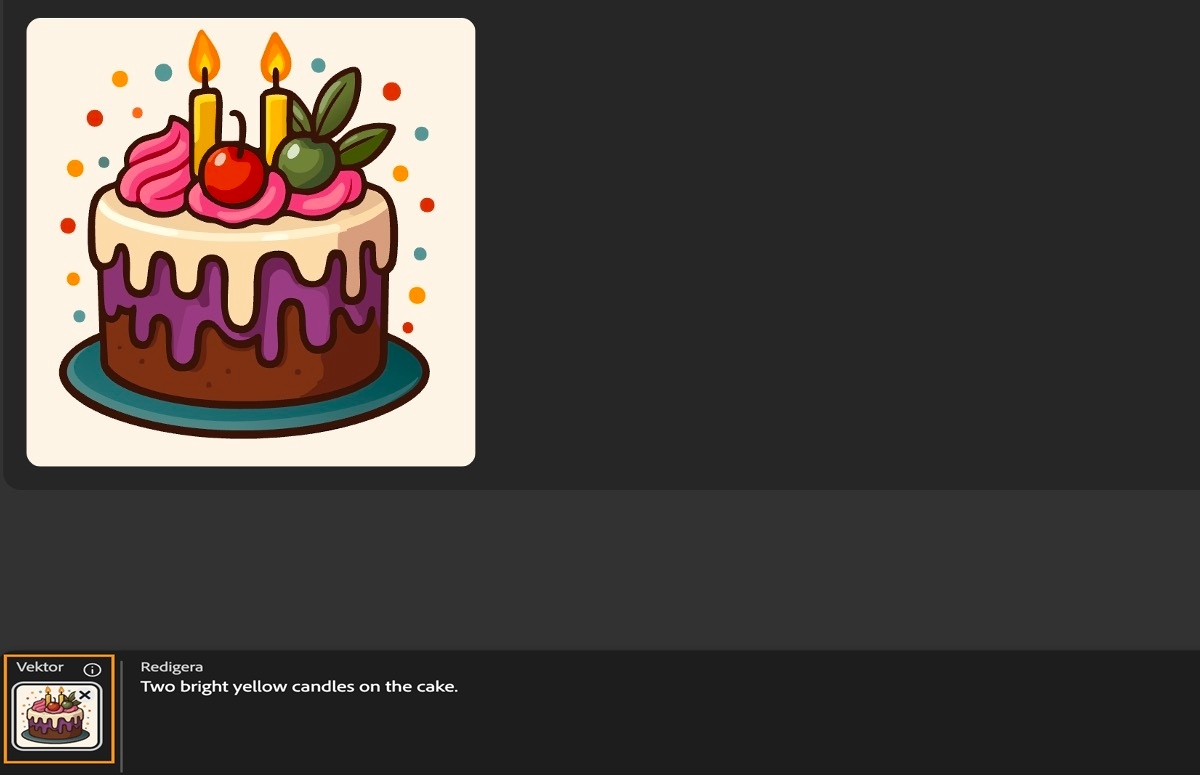
Task: Select the large generated cake image
Action: click(251, 242)
